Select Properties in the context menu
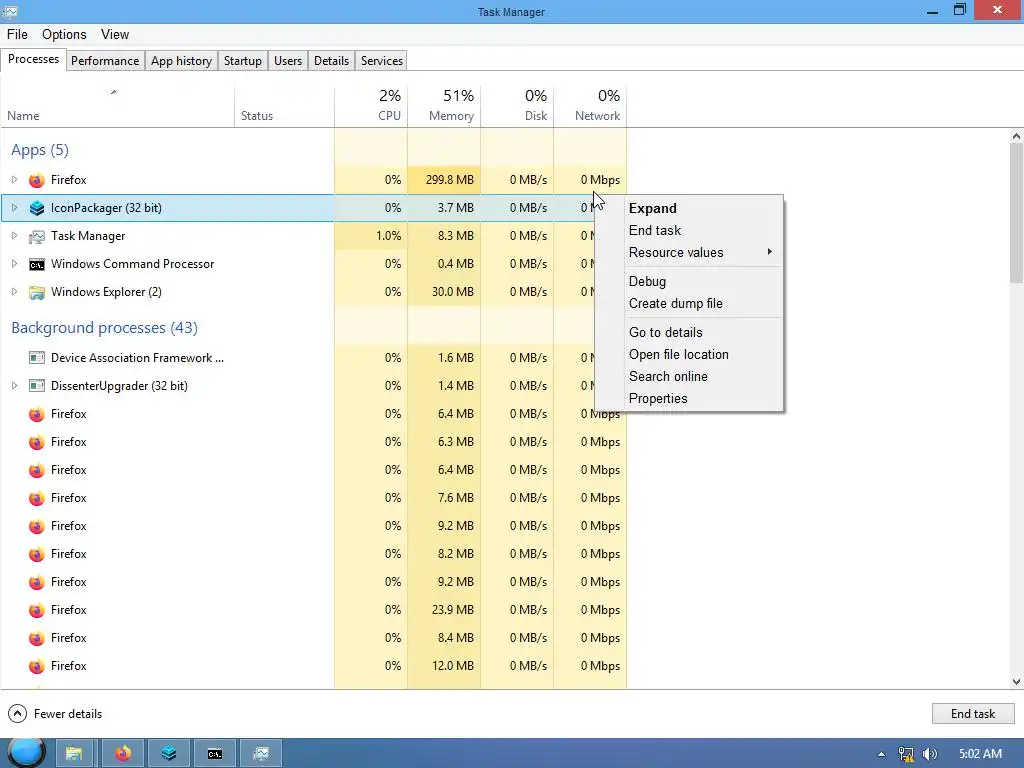Viewport: 1024px width, 768px height. pyautogui.click(x=689, y=398)
